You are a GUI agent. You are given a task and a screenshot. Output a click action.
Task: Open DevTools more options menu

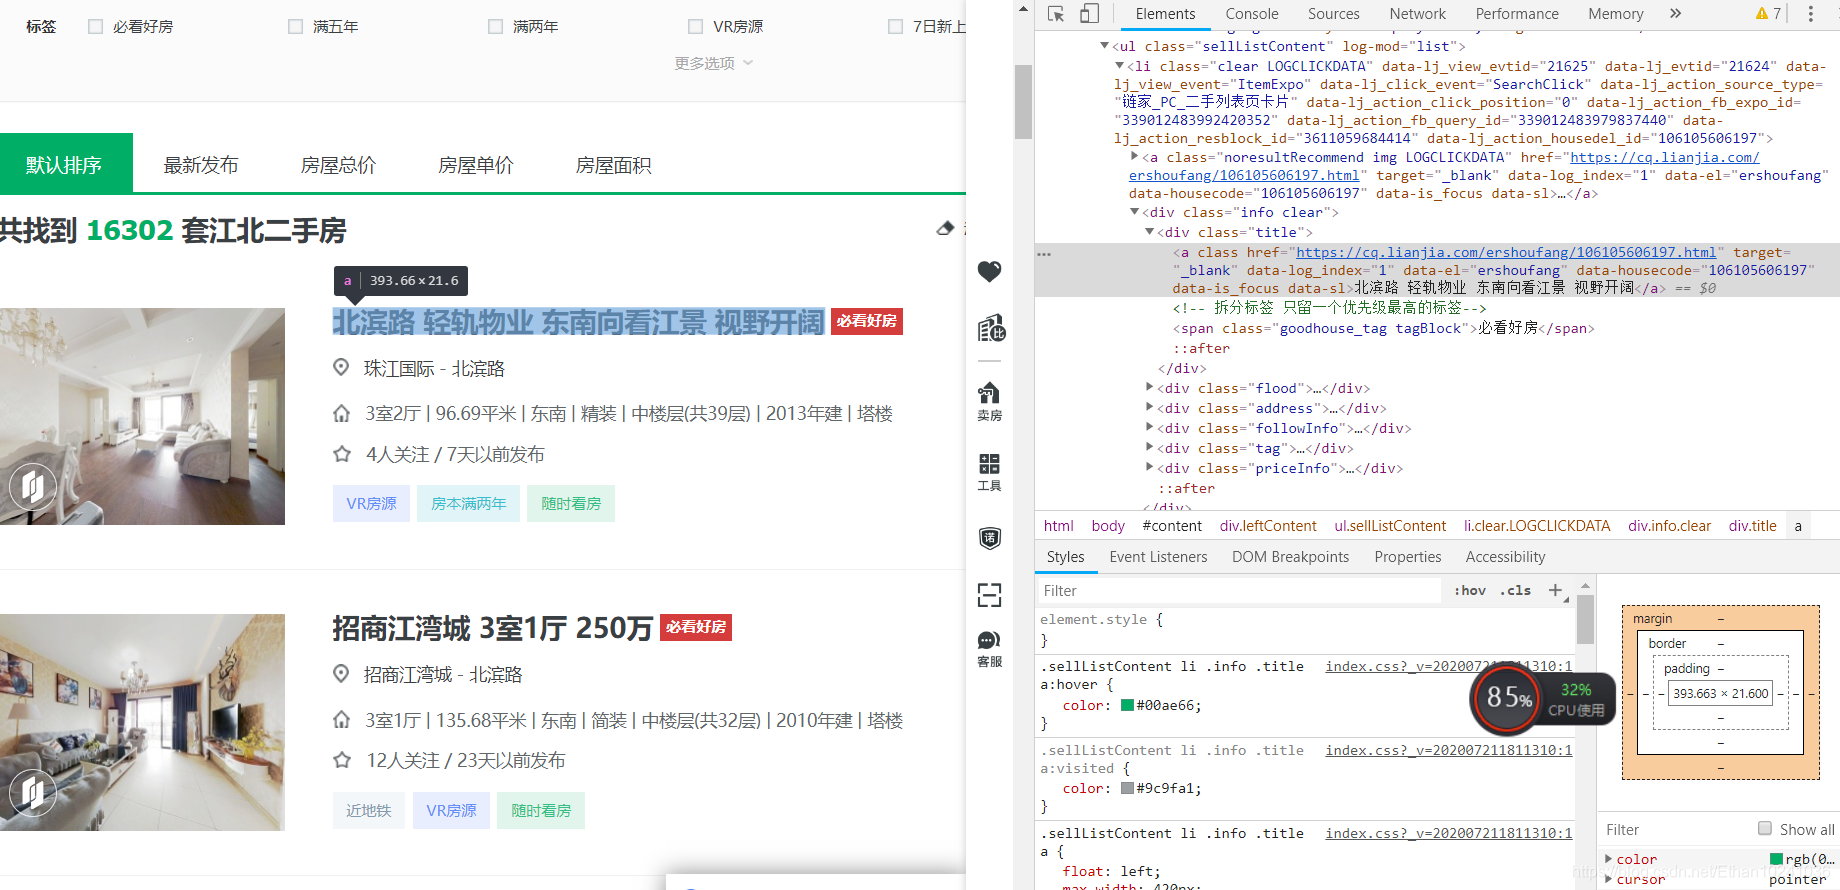tap(1810, 14)
